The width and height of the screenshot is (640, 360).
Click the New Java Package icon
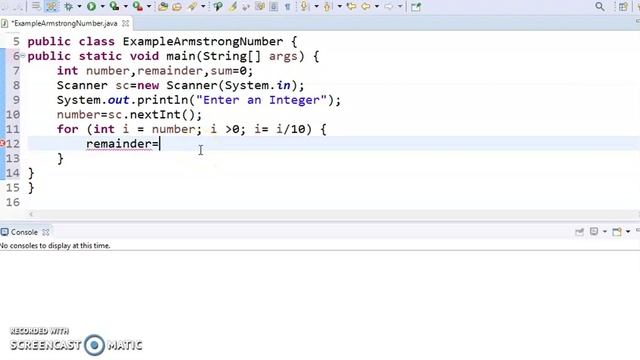point(163,7)
